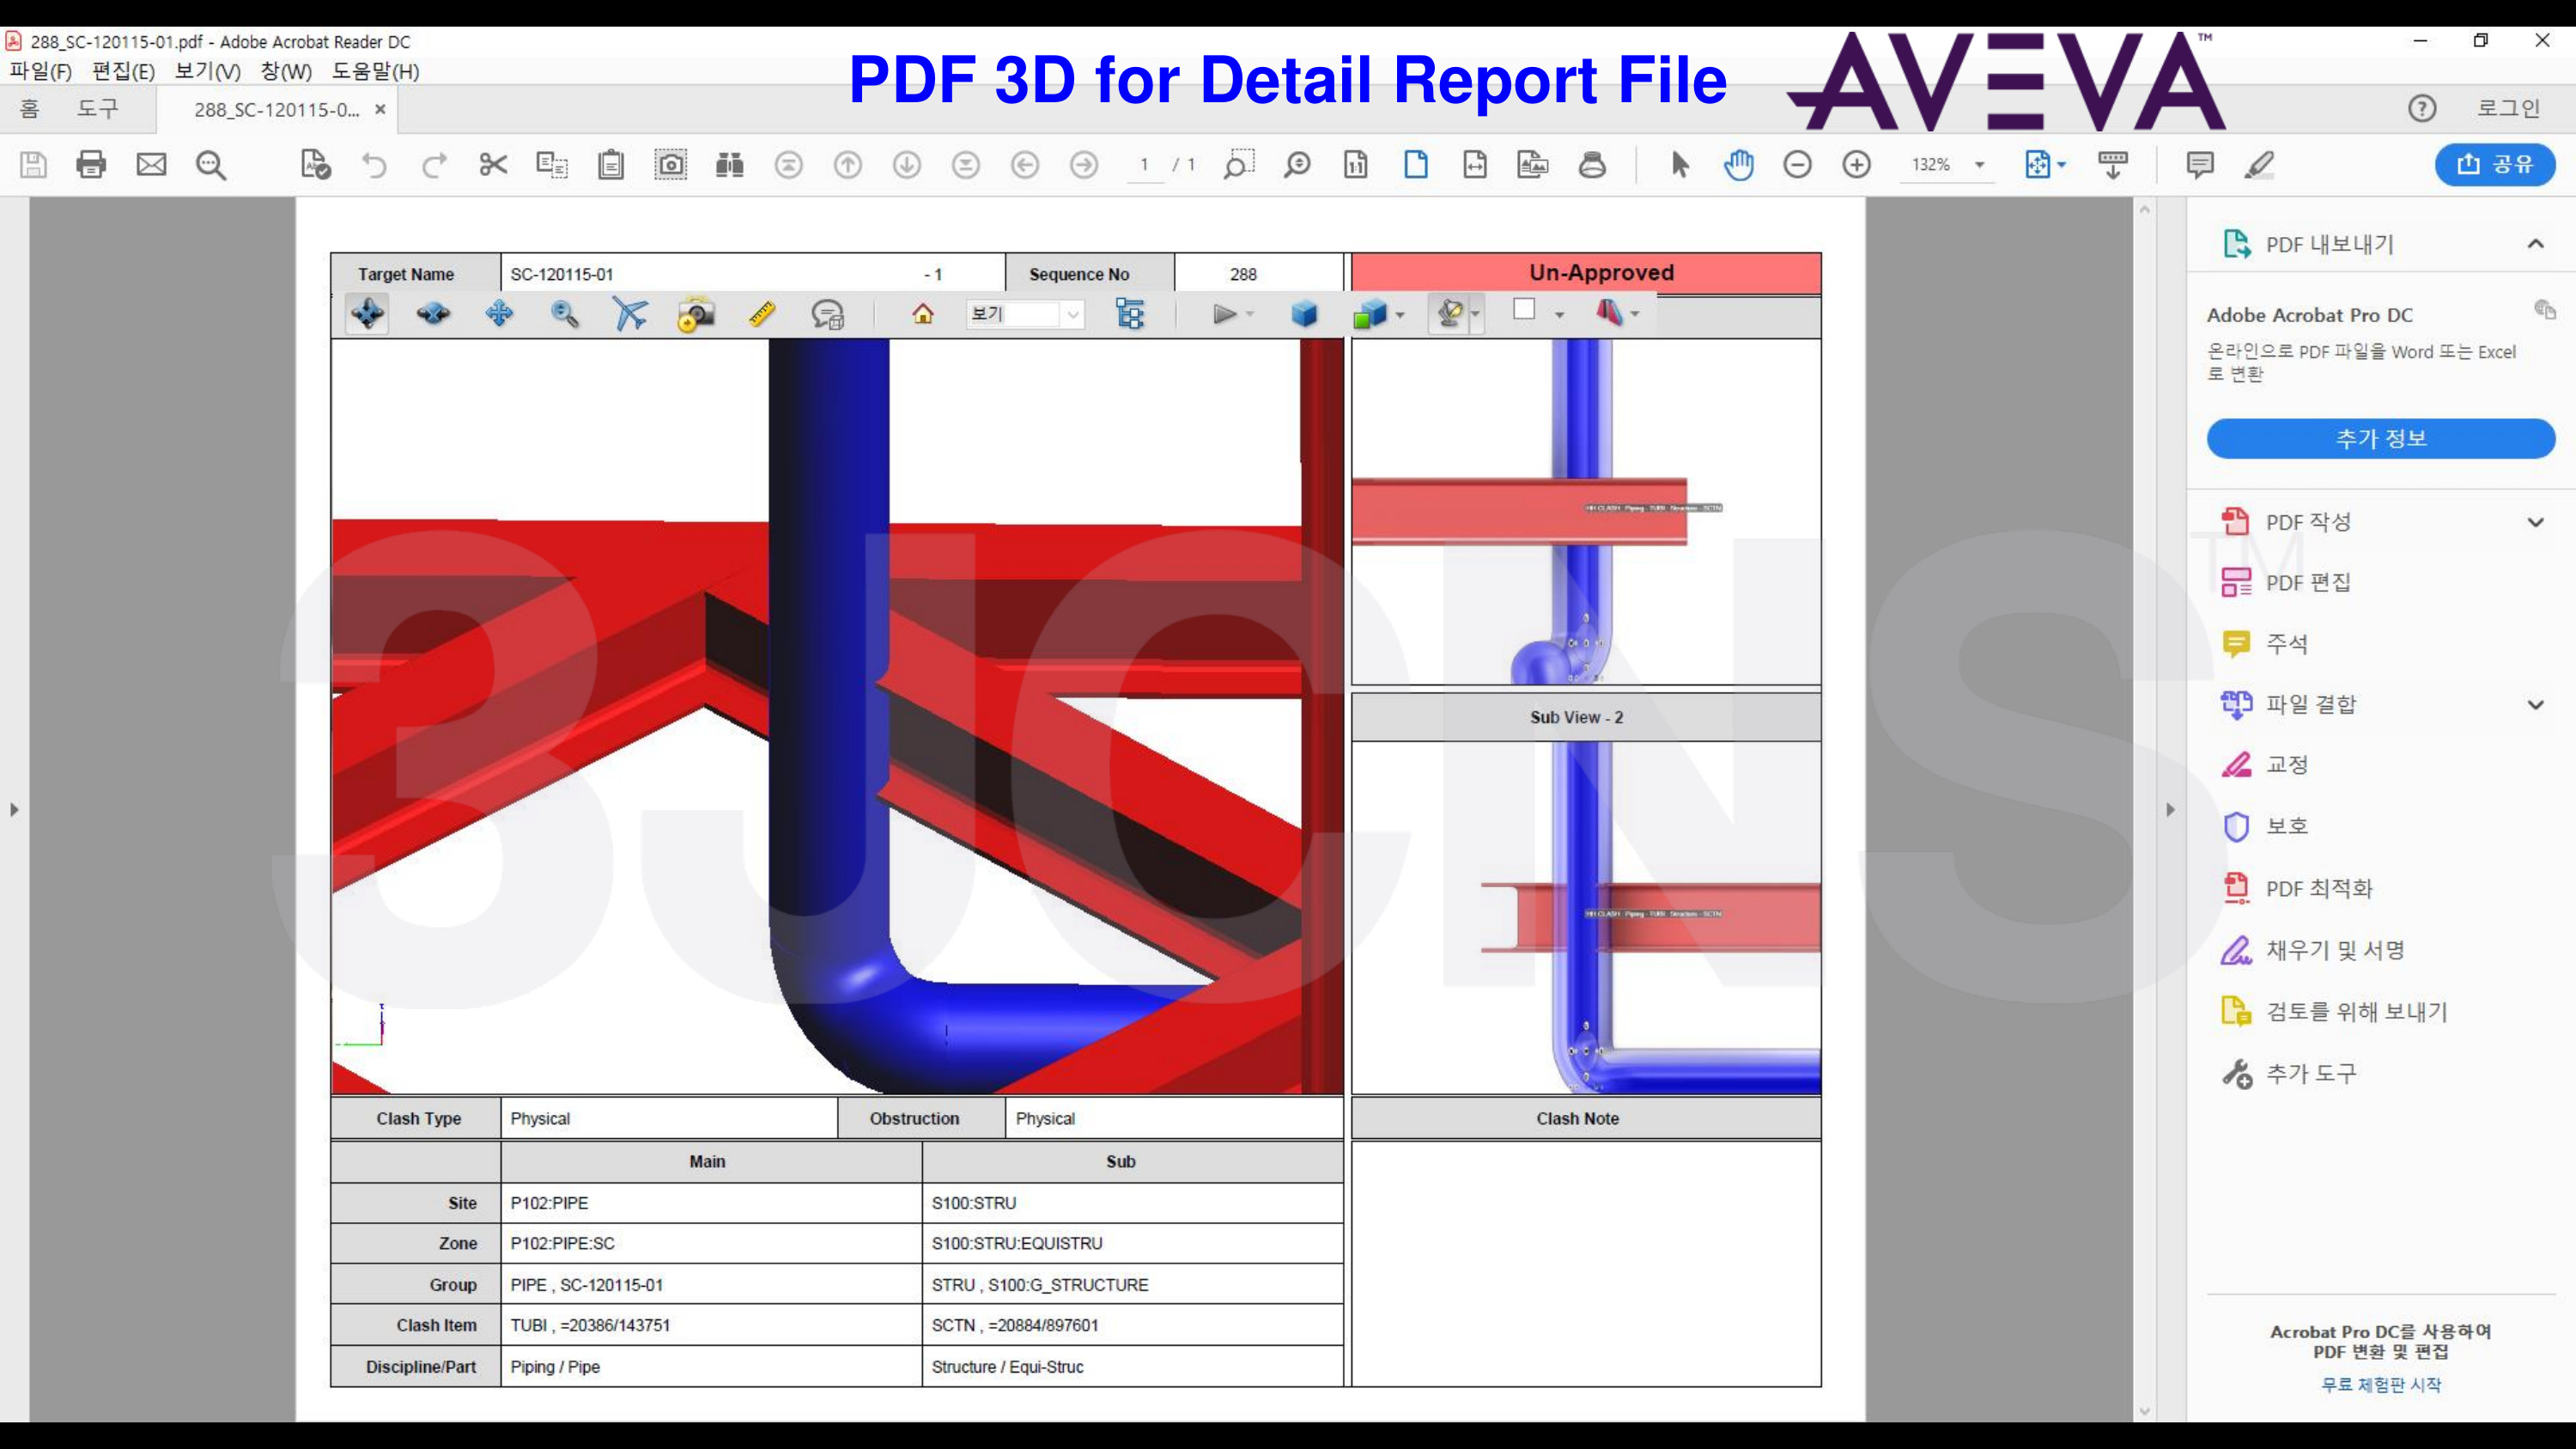2576x1449 pixels.
Task: Switch to the 도구 tab
Action: tap(98, 108)
